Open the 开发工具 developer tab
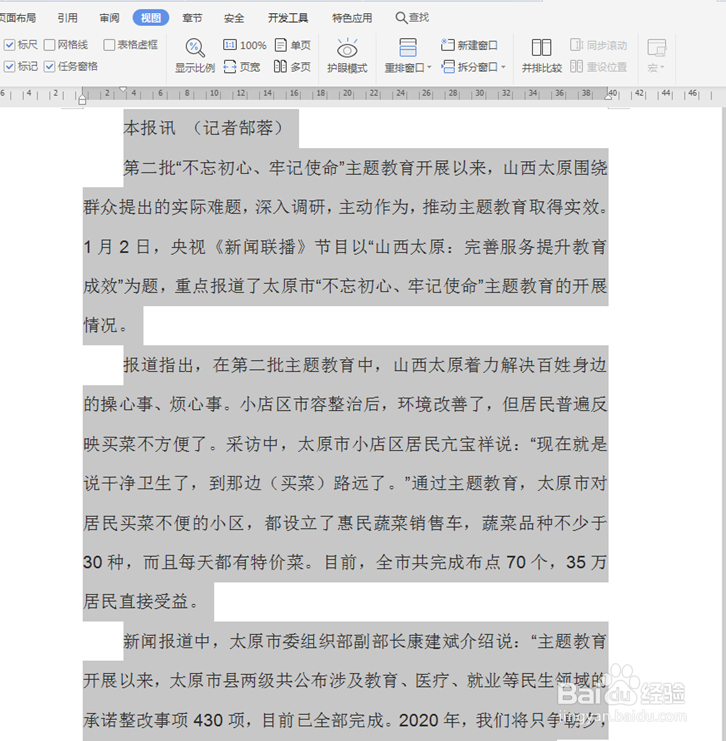Image resolution: width=726 pixels, height=741 pixels. click(x=288, y=18)
